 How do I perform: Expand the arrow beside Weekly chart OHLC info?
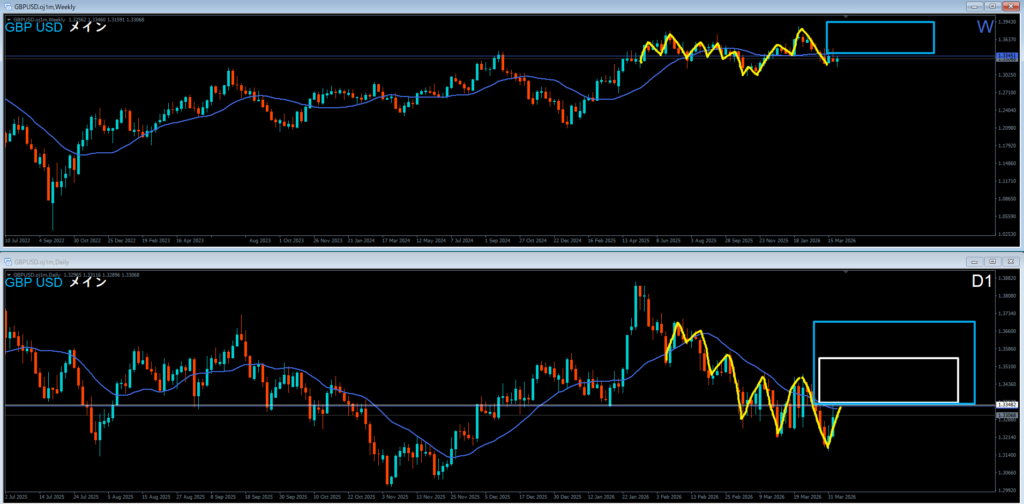click(x=8, y=19)
